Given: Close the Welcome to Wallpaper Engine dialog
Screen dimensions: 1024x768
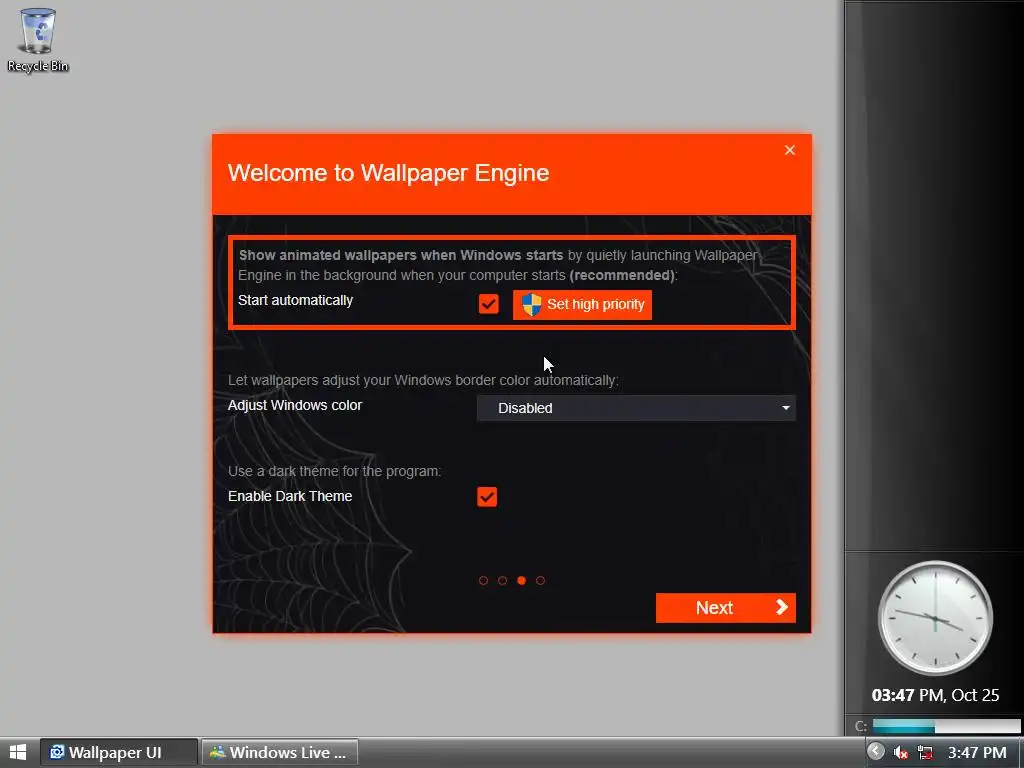Looking at the screenshot, I should (790, 150).
